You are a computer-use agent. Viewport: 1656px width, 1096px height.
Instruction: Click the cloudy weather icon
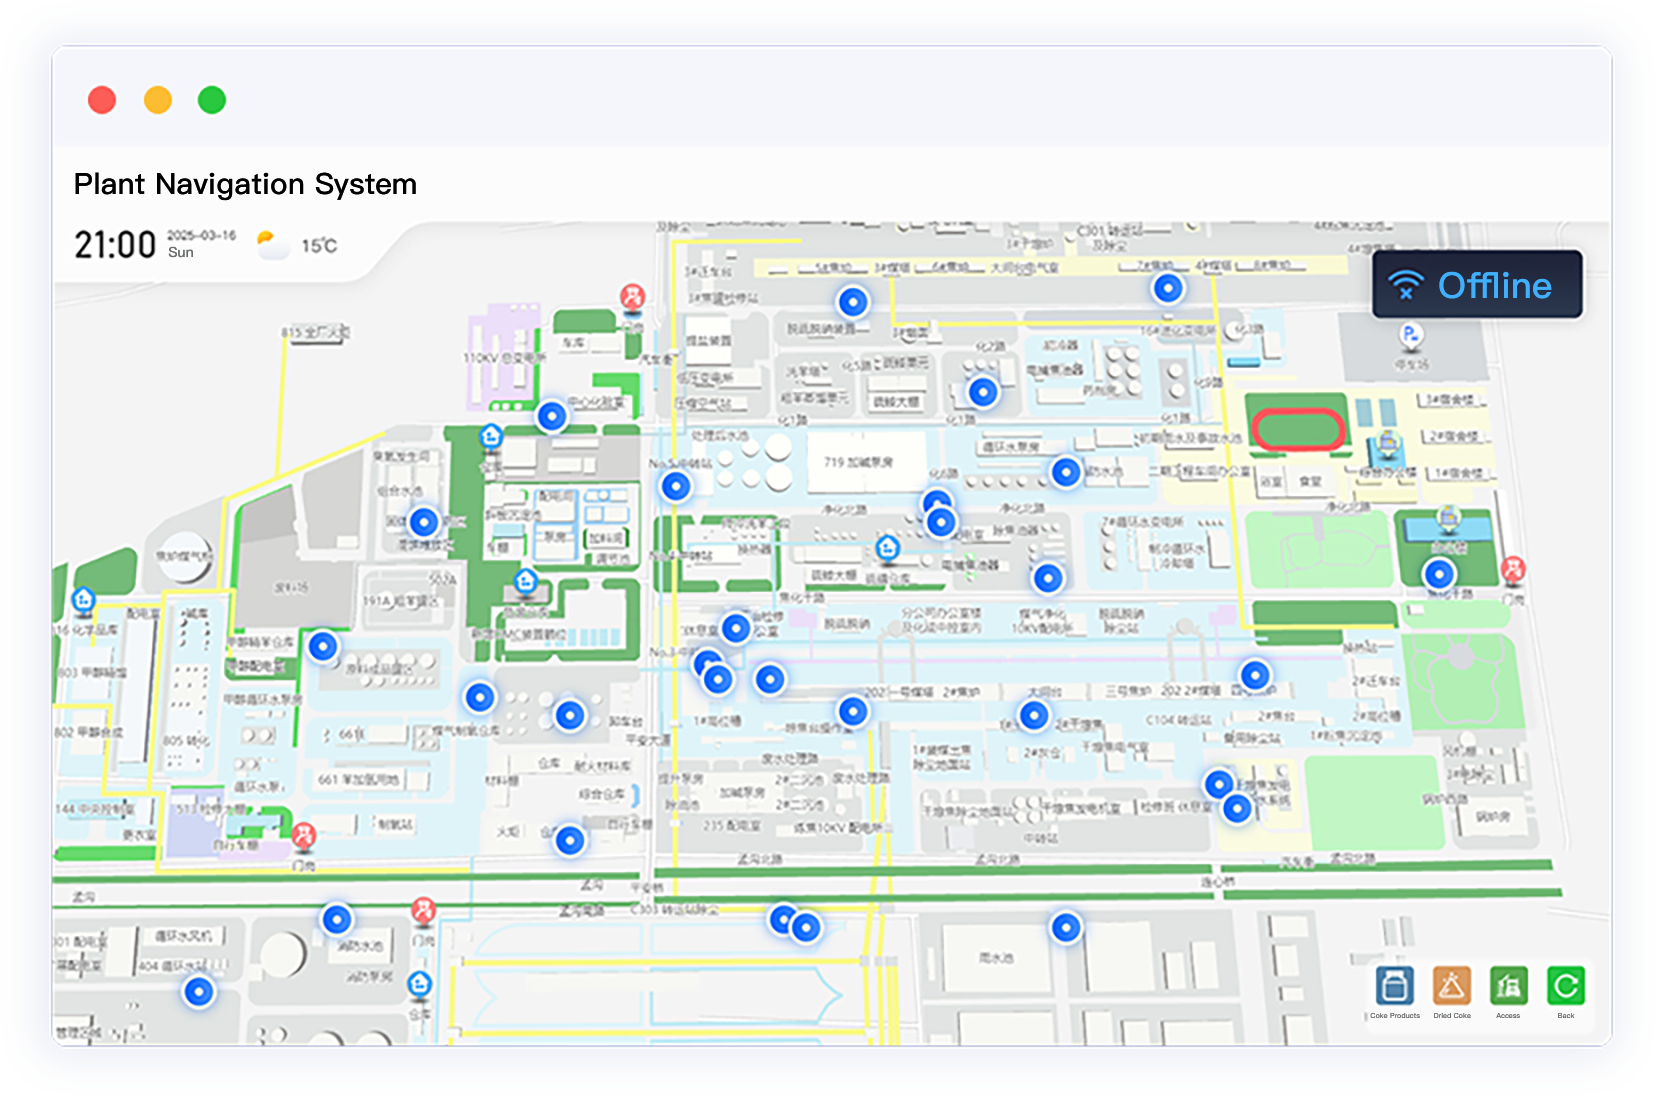tap(271, 244)
